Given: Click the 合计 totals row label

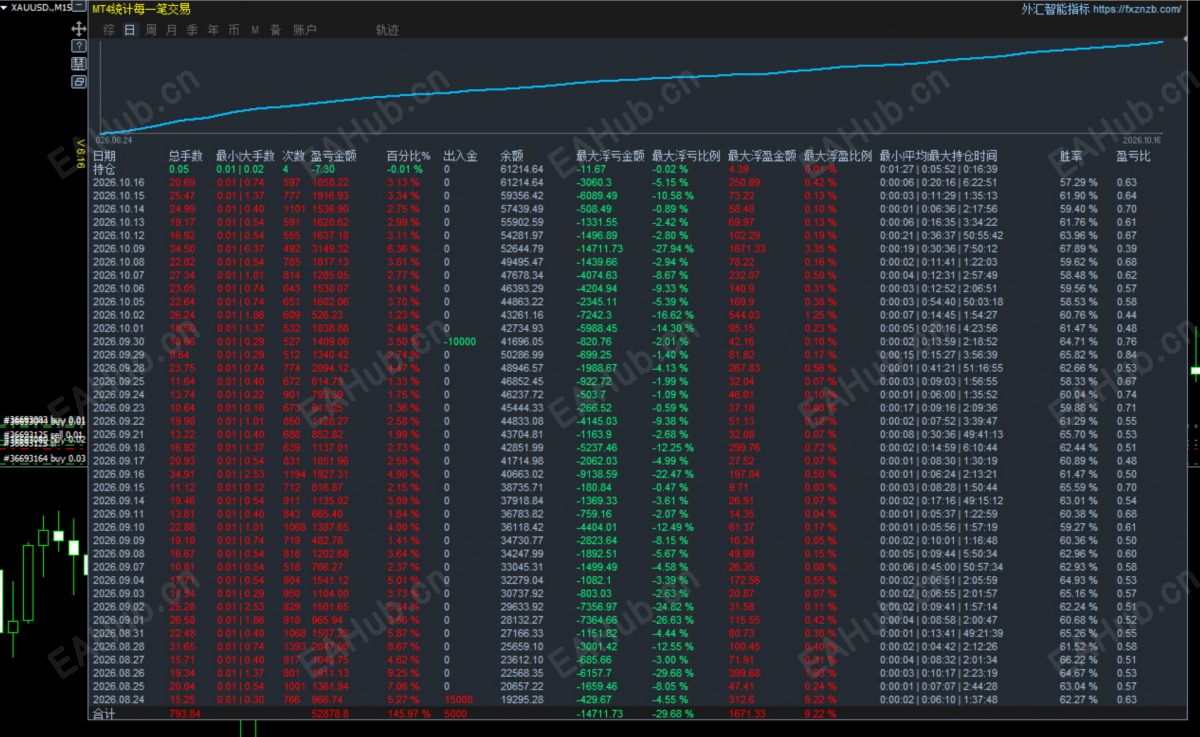Looking at the screenshot, I should (x=104, y=714).
